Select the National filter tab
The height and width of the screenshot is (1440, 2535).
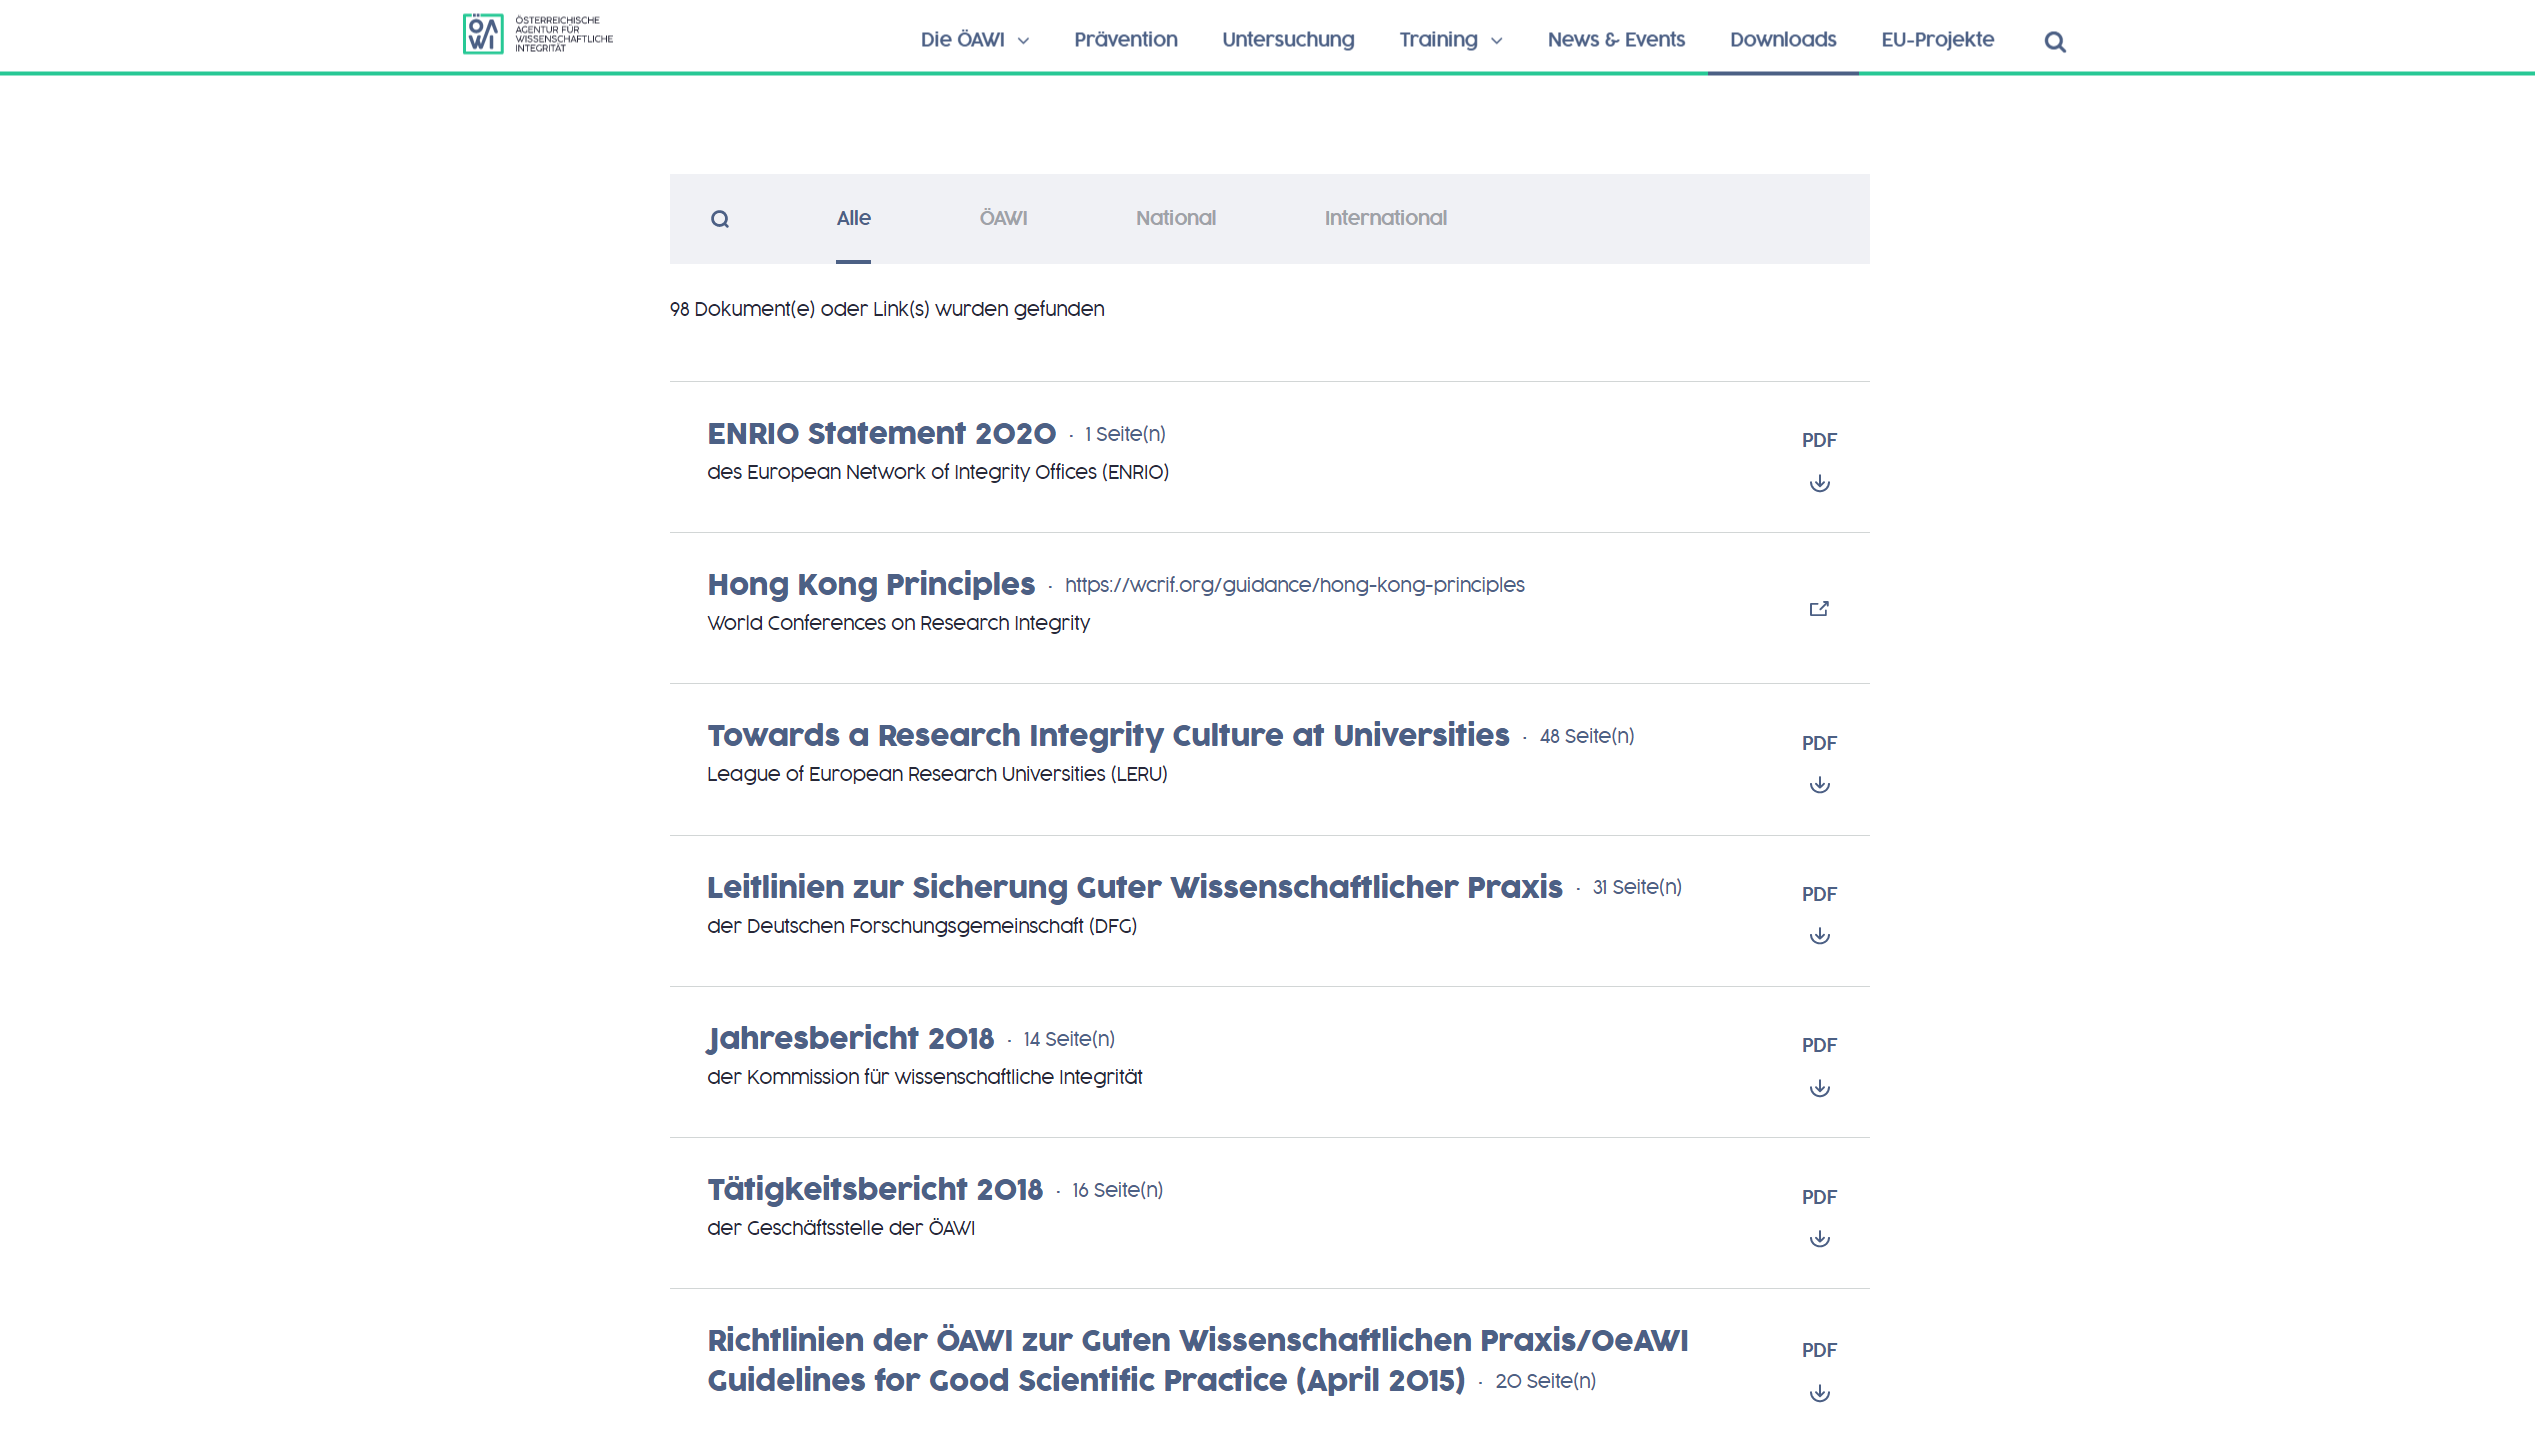click(x=1176, y=218)
